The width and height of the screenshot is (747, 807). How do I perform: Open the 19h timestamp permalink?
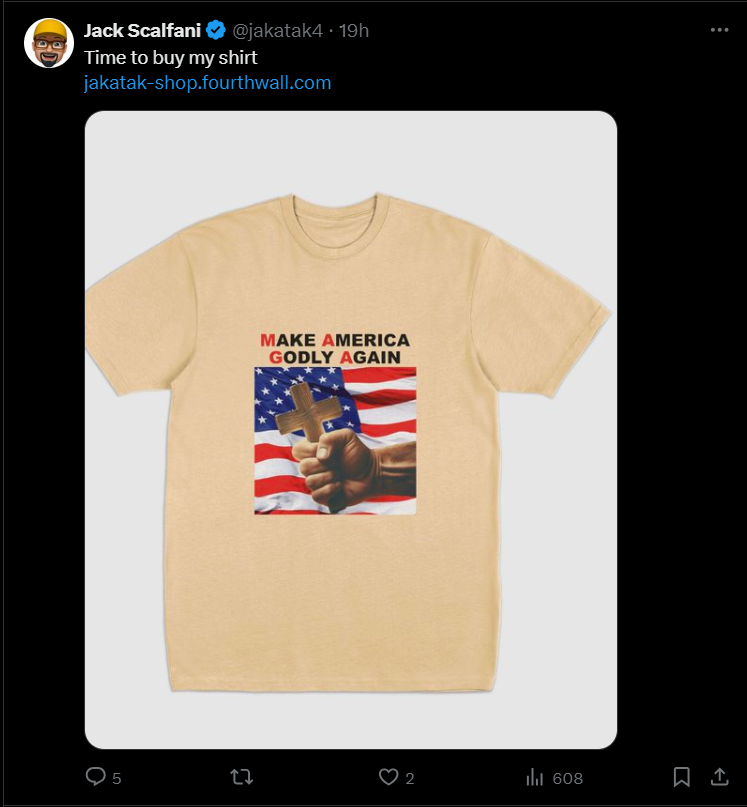(x=354, y=31)
